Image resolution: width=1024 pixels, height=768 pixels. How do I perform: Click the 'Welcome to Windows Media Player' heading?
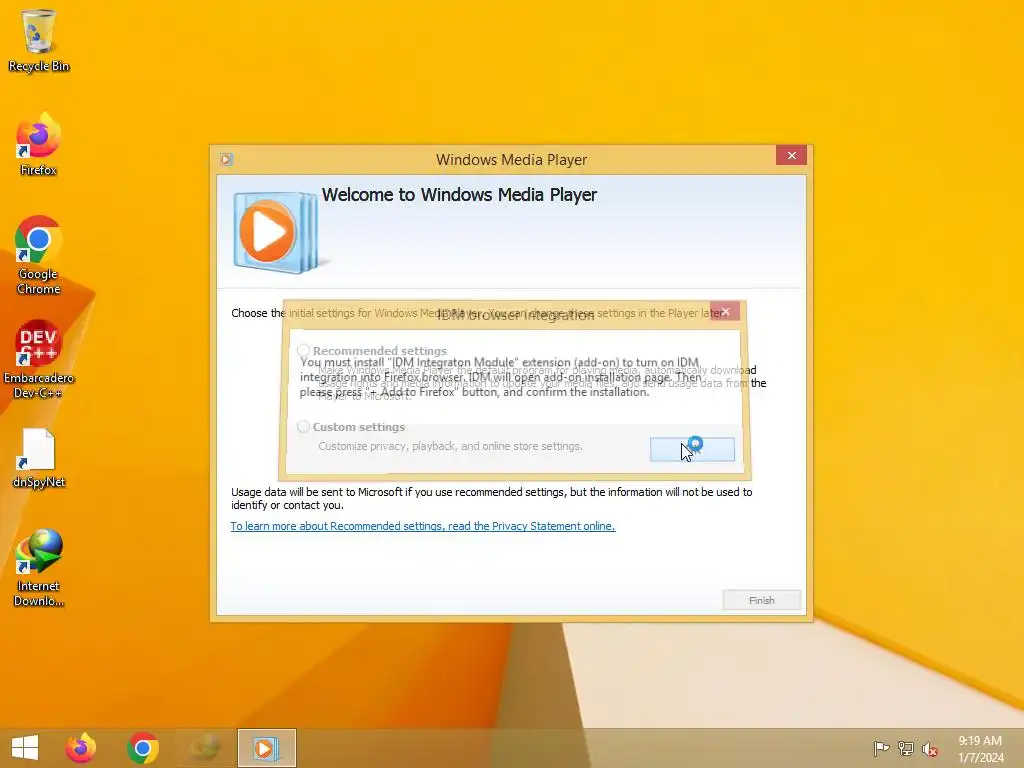tap(459, 195)
